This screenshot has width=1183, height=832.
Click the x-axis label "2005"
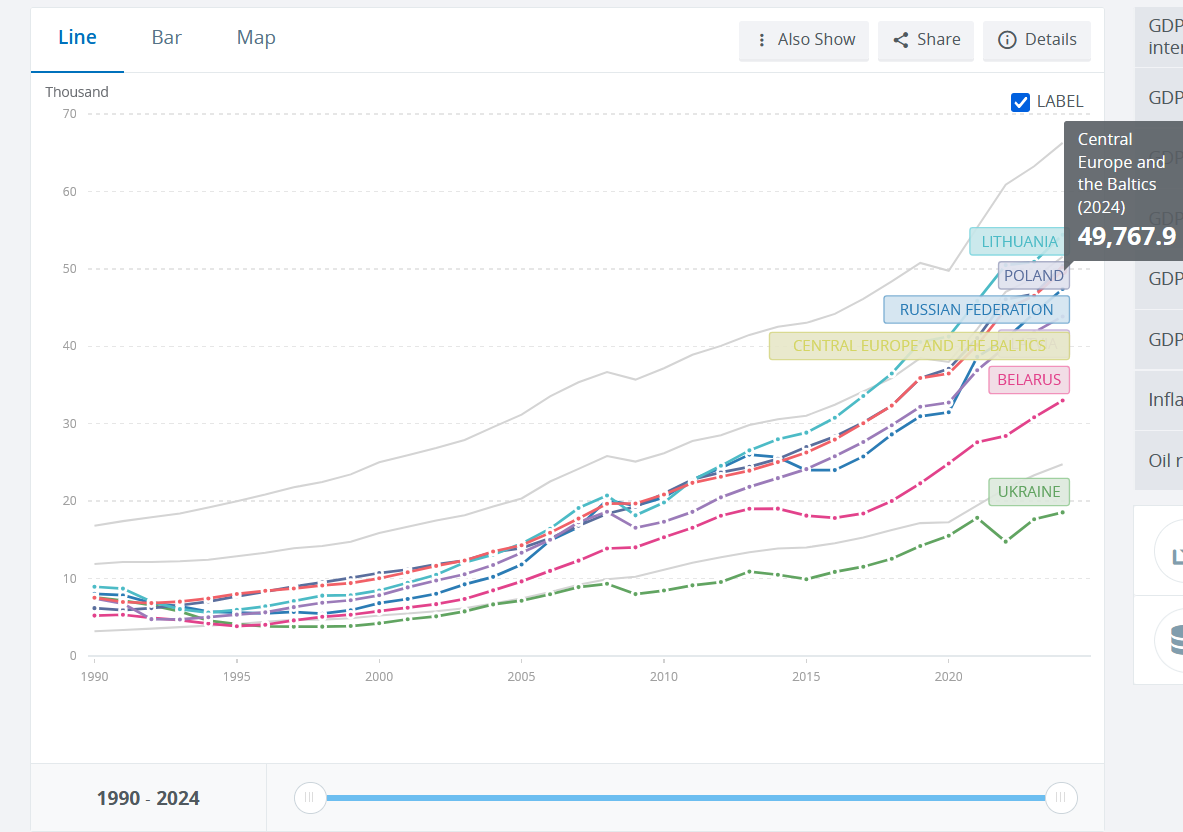pos(521,677)
